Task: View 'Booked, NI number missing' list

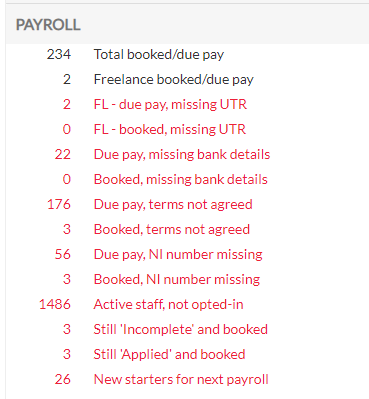Action: pos(177,280)
